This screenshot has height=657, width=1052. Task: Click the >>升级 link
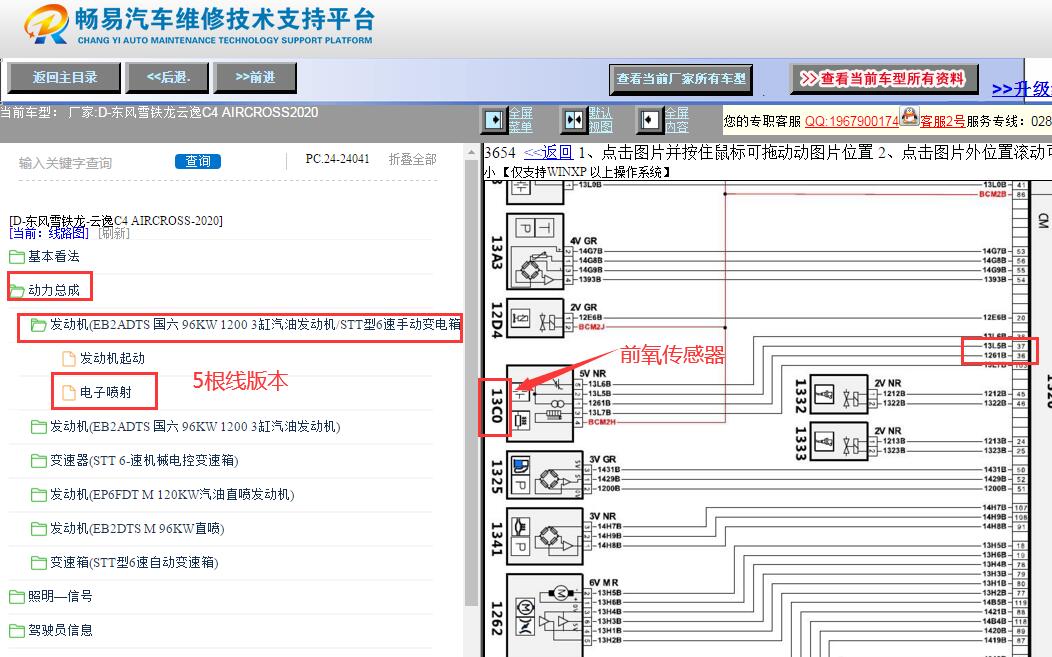1021,89
